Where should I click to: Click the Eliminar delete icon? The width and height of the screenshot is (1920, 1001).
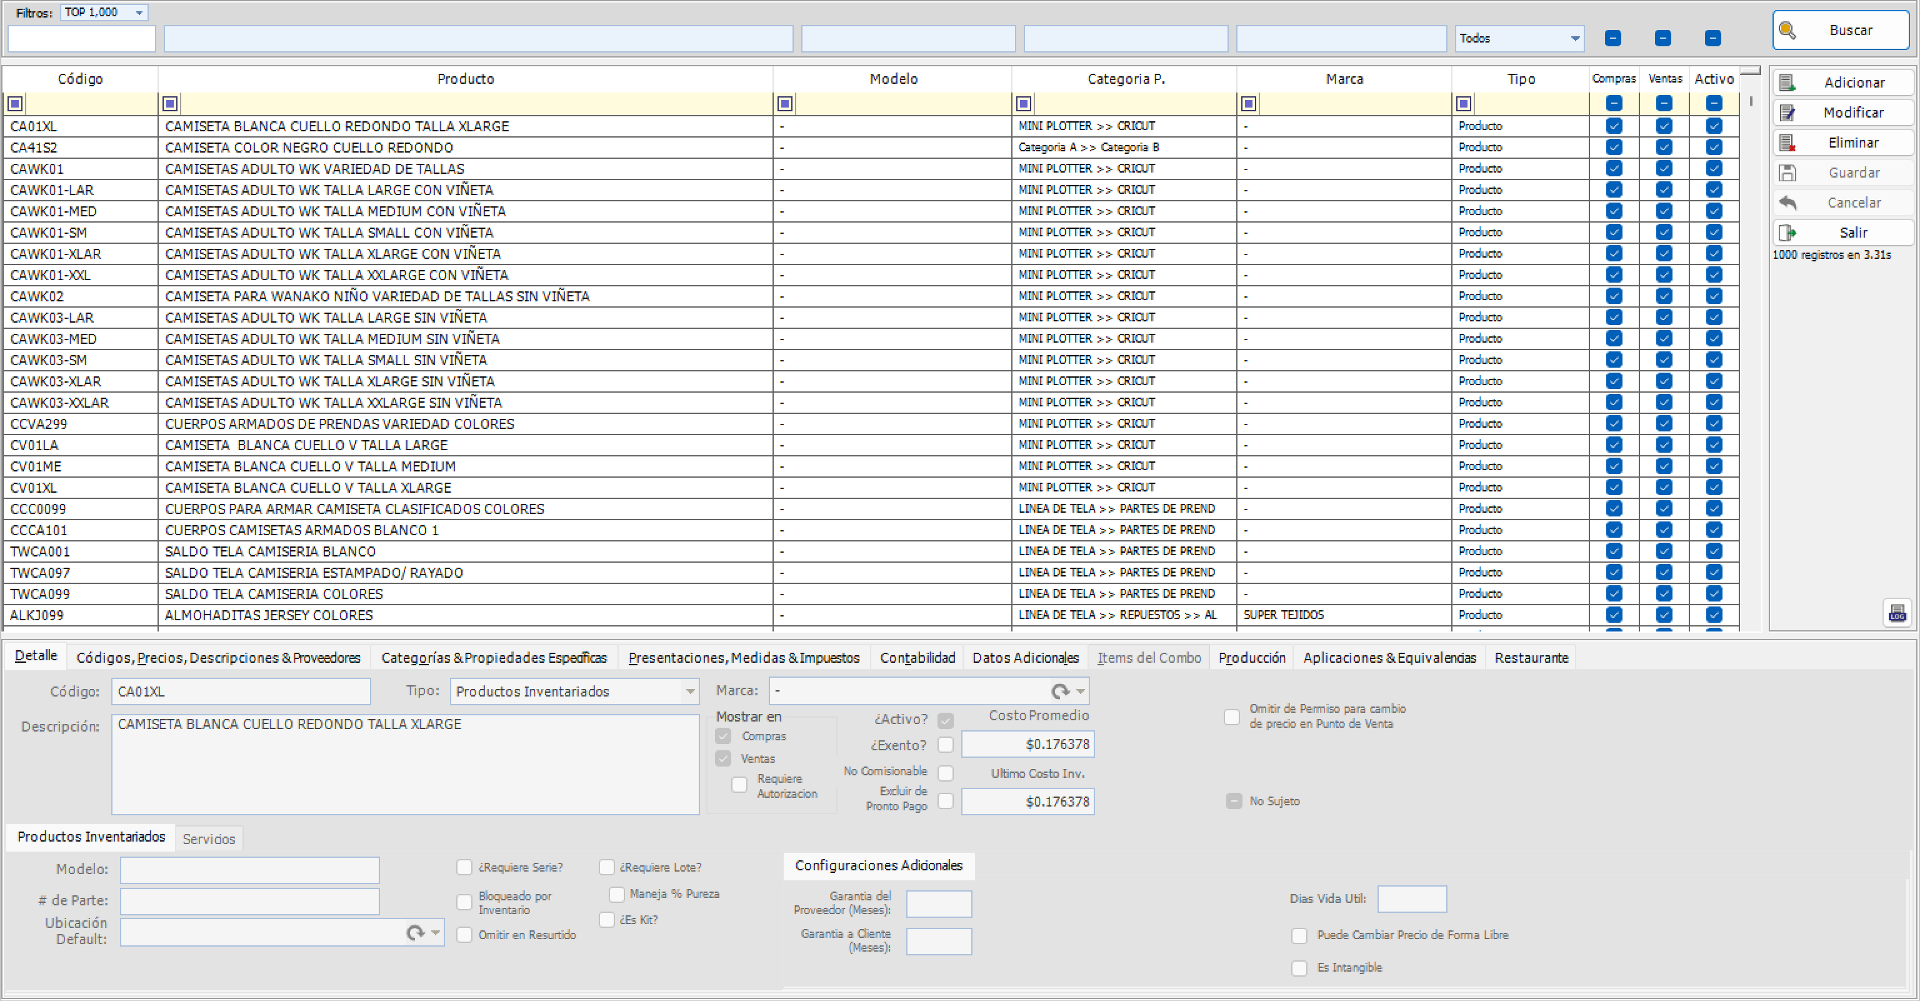[x=1787, y=142]
